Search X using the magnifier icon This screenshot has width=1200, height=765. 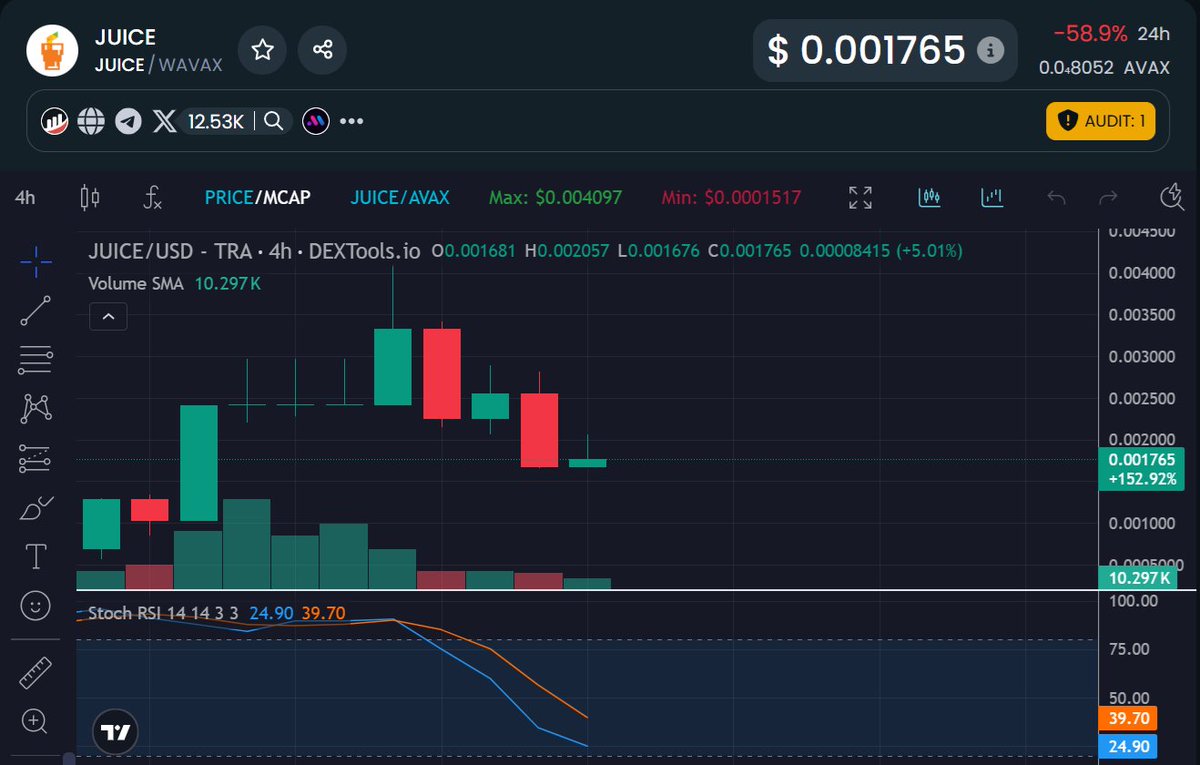[x=274, y=122]
